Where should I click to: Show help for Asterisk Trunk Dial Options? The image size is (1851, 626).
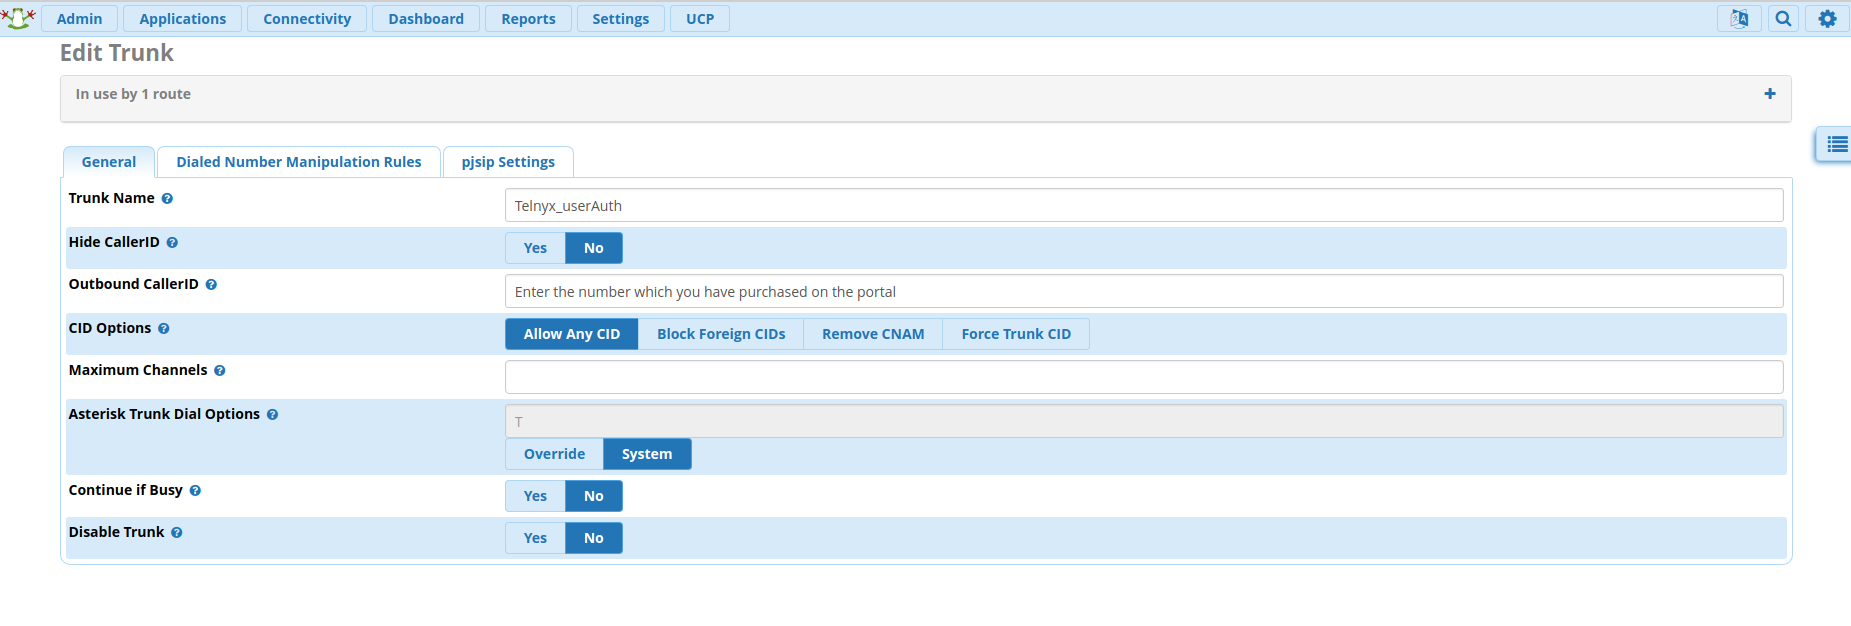pyautogui.click(x=272, y=415)
